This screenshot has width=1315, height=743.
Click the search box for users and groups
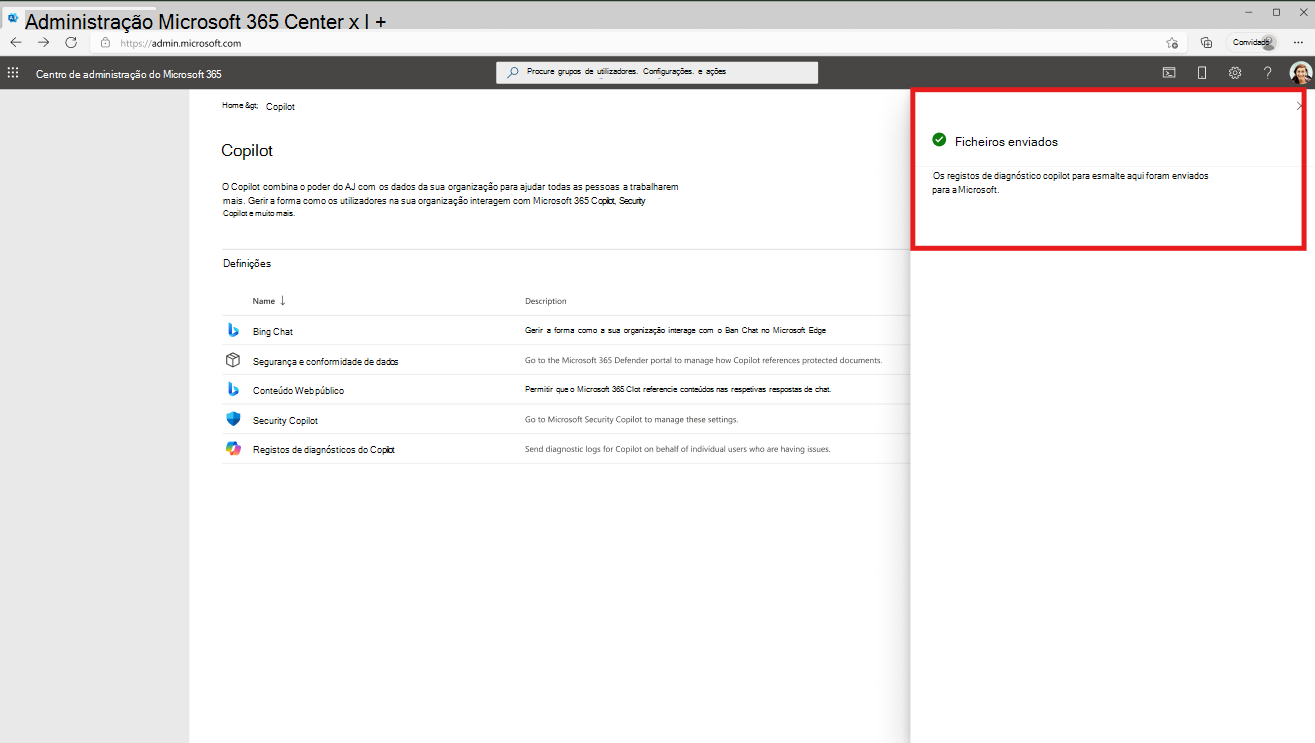[x=657, y=73]
